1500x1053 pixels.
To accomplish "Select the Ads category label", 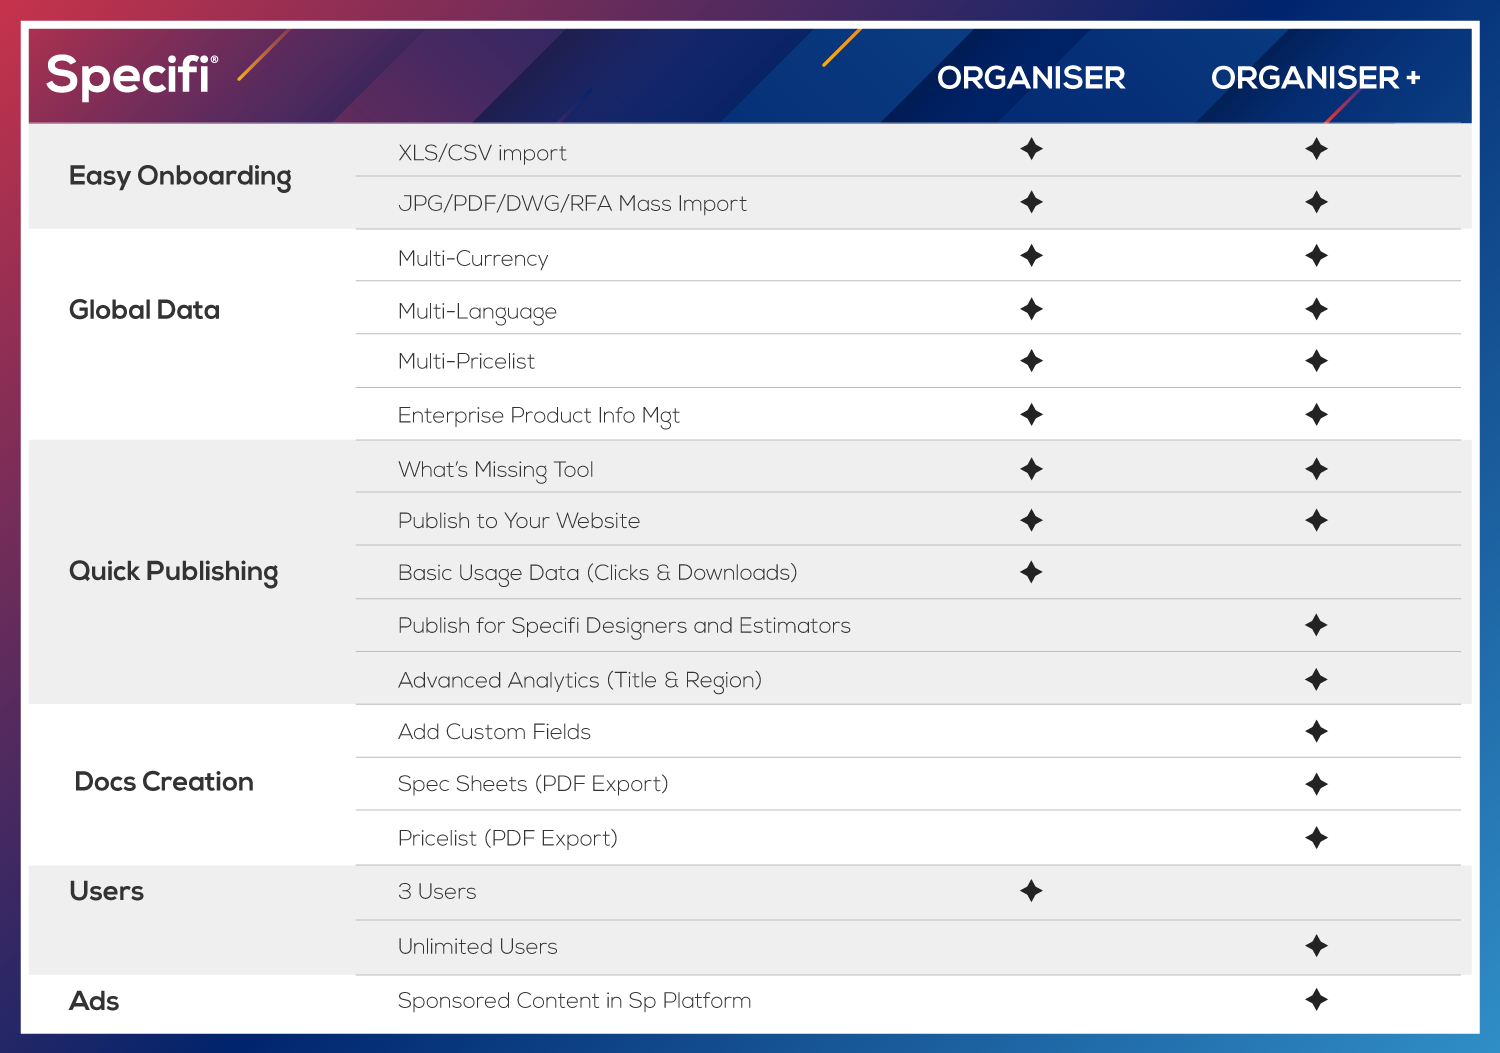I will click(x=94, y=1001).
